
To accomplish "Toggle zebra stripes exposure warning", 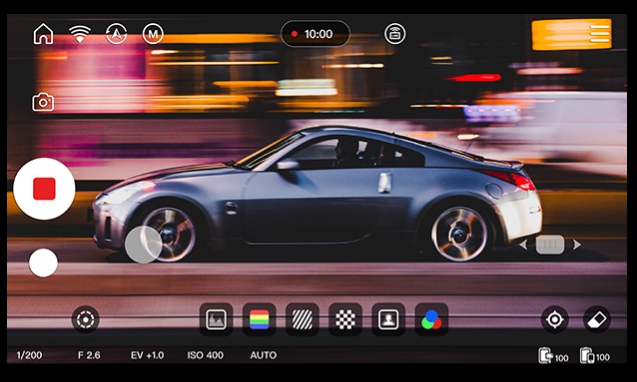I will pos(302,319).
